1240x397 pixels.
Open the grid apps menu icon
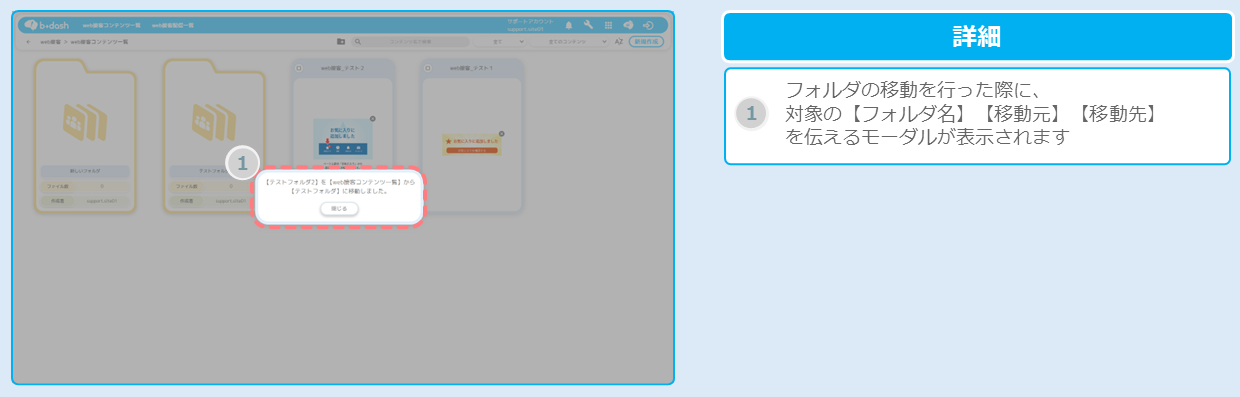click(x=608, y=25)
